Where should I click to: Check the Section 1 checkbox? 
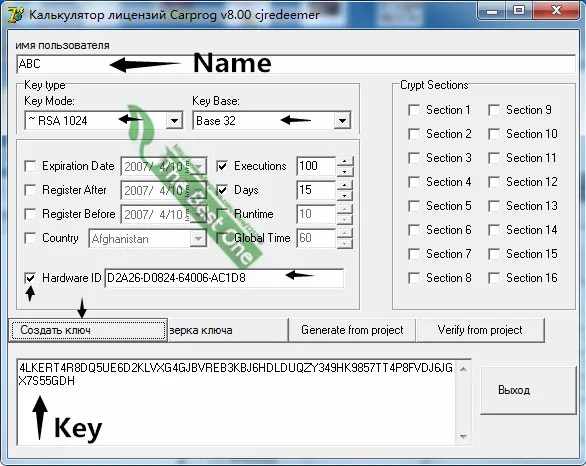pyautogui.click(x=414, y=110)
